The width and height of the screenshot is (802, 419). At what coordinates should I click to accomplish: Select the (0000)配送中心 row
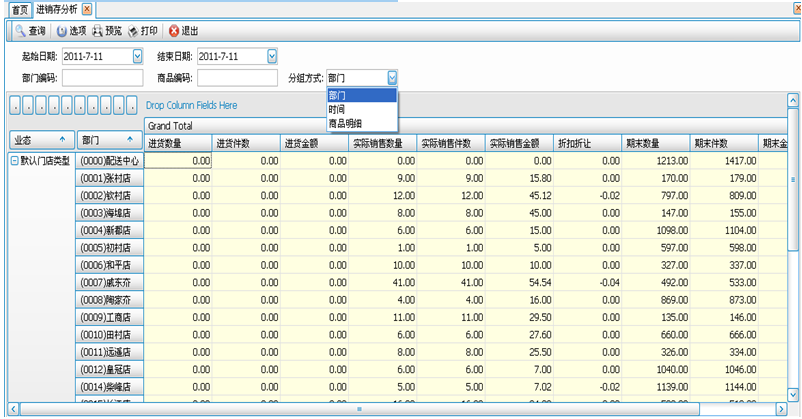point(109,161)
